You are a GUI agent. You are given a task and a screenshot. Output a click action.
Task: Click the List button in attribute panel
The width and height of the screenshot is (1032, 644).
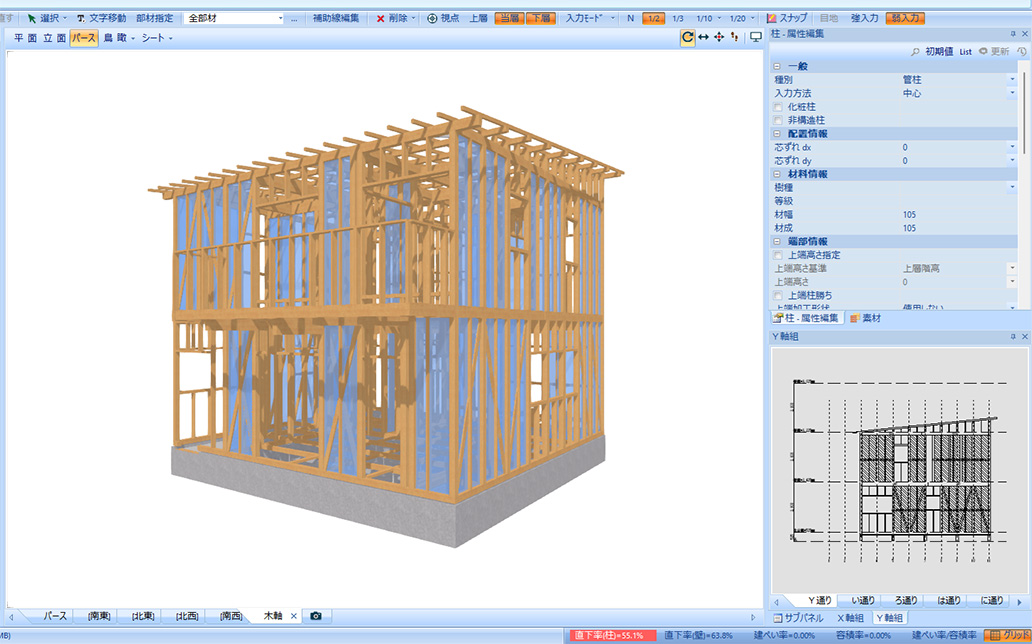(x=965, y=51)
